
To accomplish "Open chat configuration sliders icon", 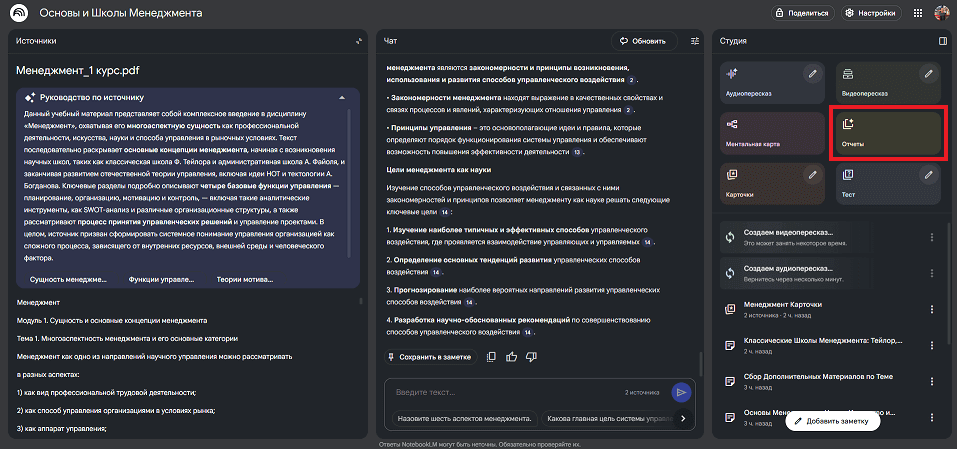I will pos(695,41).
